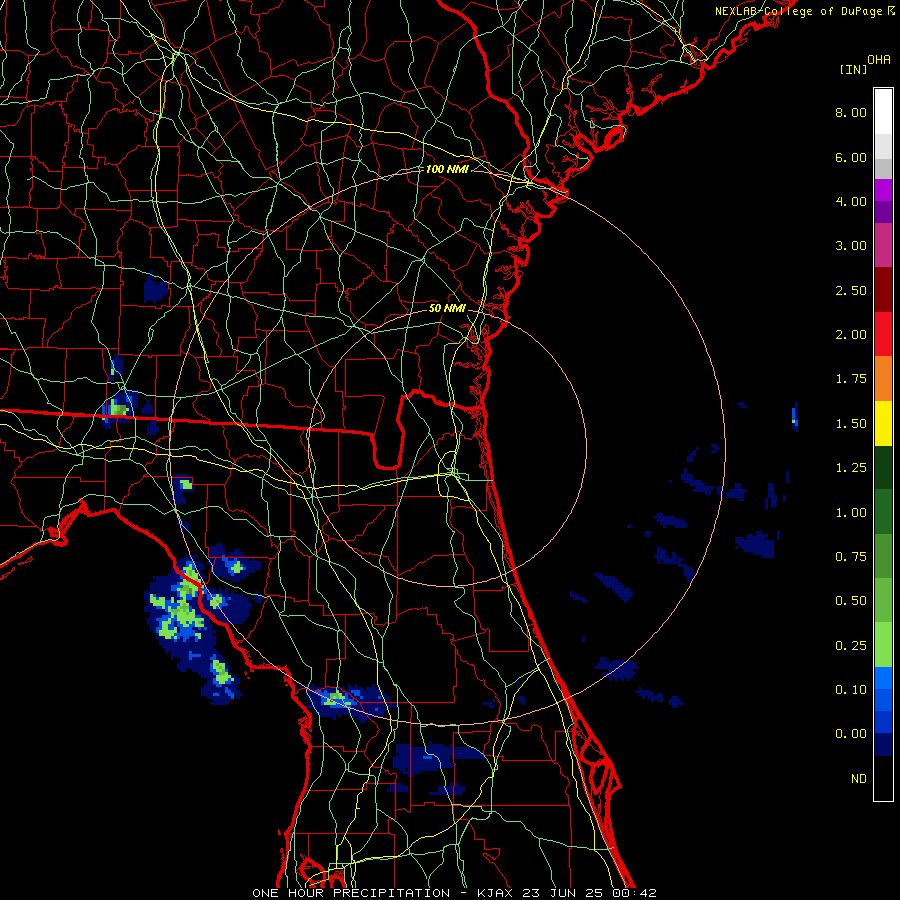Image resolution: width=900 pixels, height=900 pixels.
Task: Click the 6.00 legend value
Action: (x=851, y=157)
